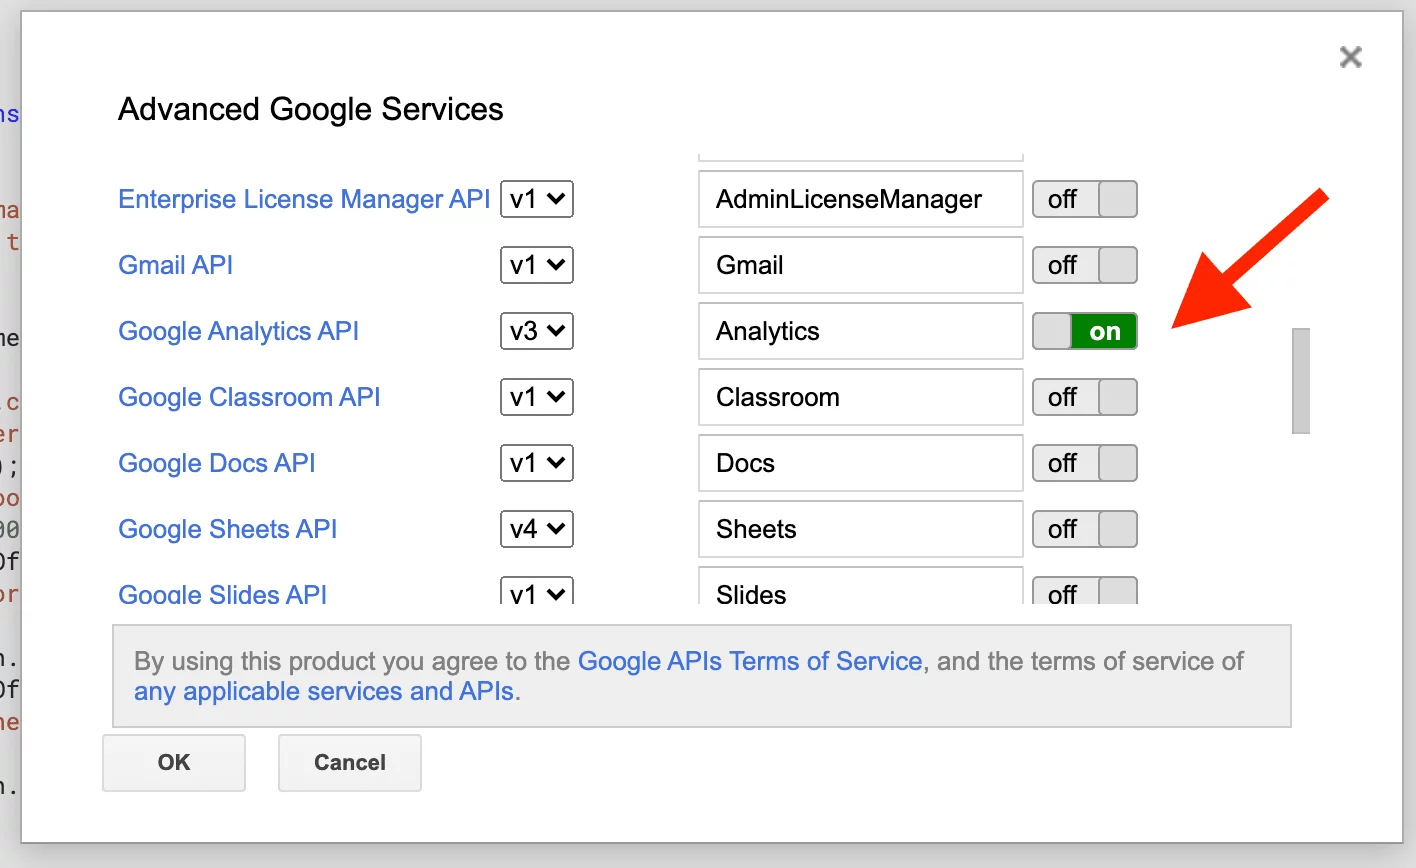Viewport: 1416px width, 868px height.
Task: Enable the Google Slides API toggle
Action: click(x=1085, y=591)
